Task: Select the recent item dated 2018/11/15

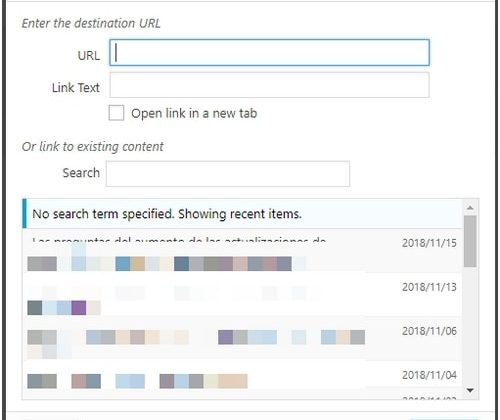Action: (242, 250)
